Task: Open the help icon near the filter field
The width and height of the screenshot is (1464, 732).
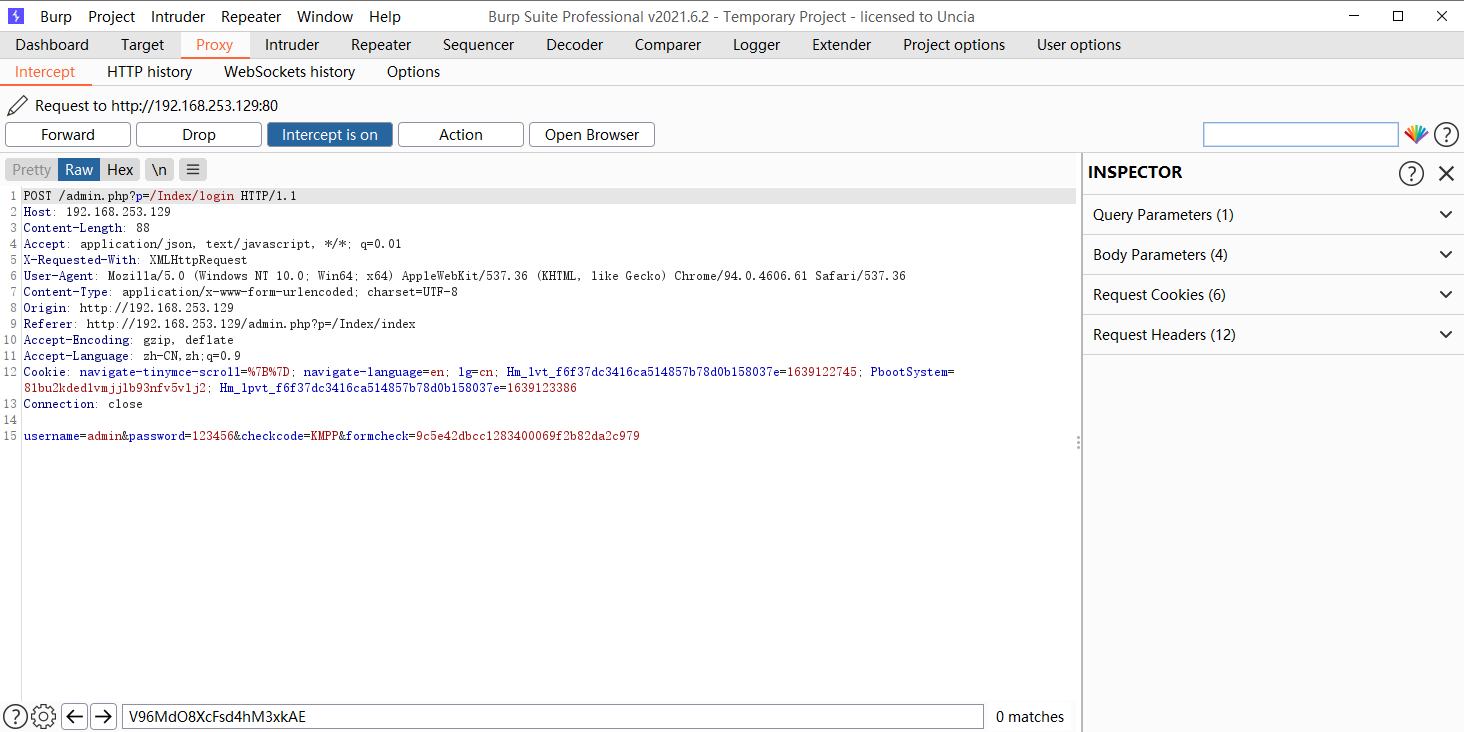Action: tap(1446, 134)
